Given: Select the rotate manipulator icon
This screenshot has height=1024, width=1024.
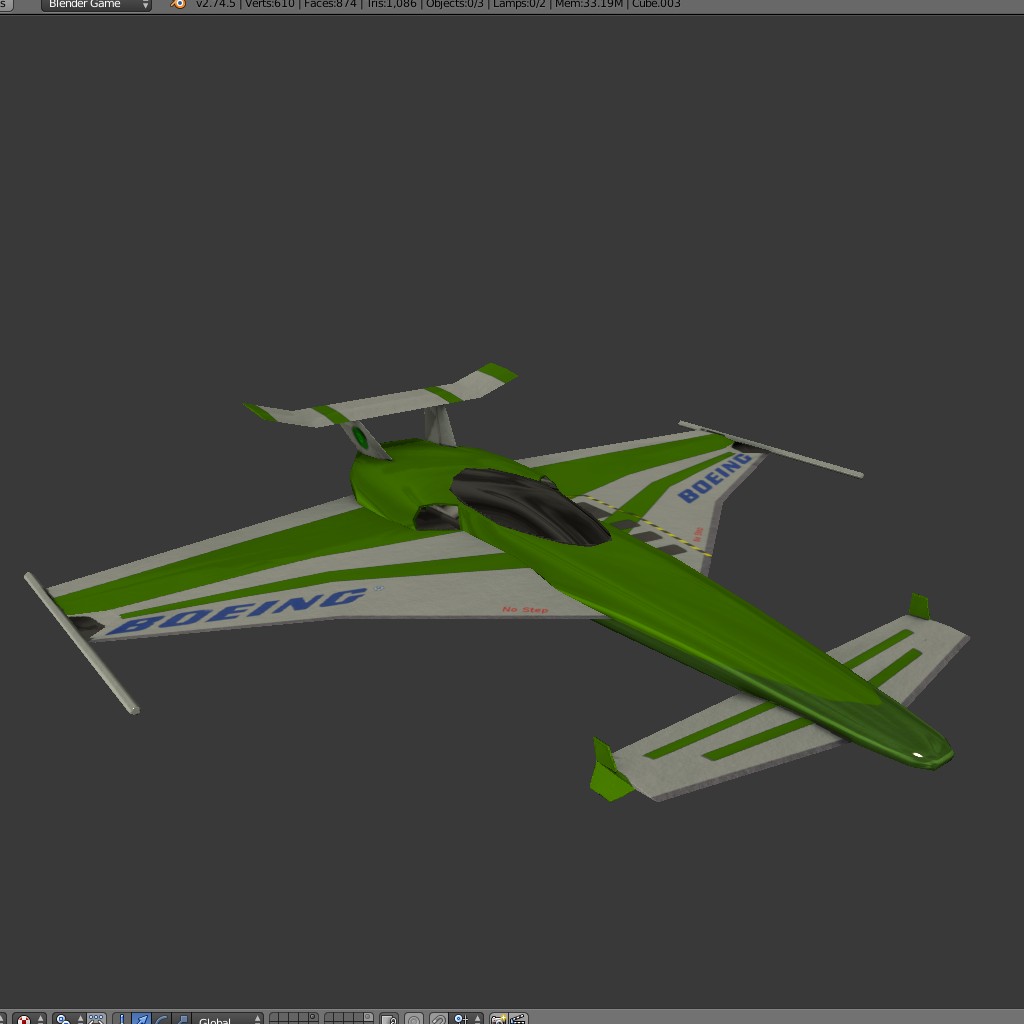Looking at the screenshot, I should tap(161, 1018).
